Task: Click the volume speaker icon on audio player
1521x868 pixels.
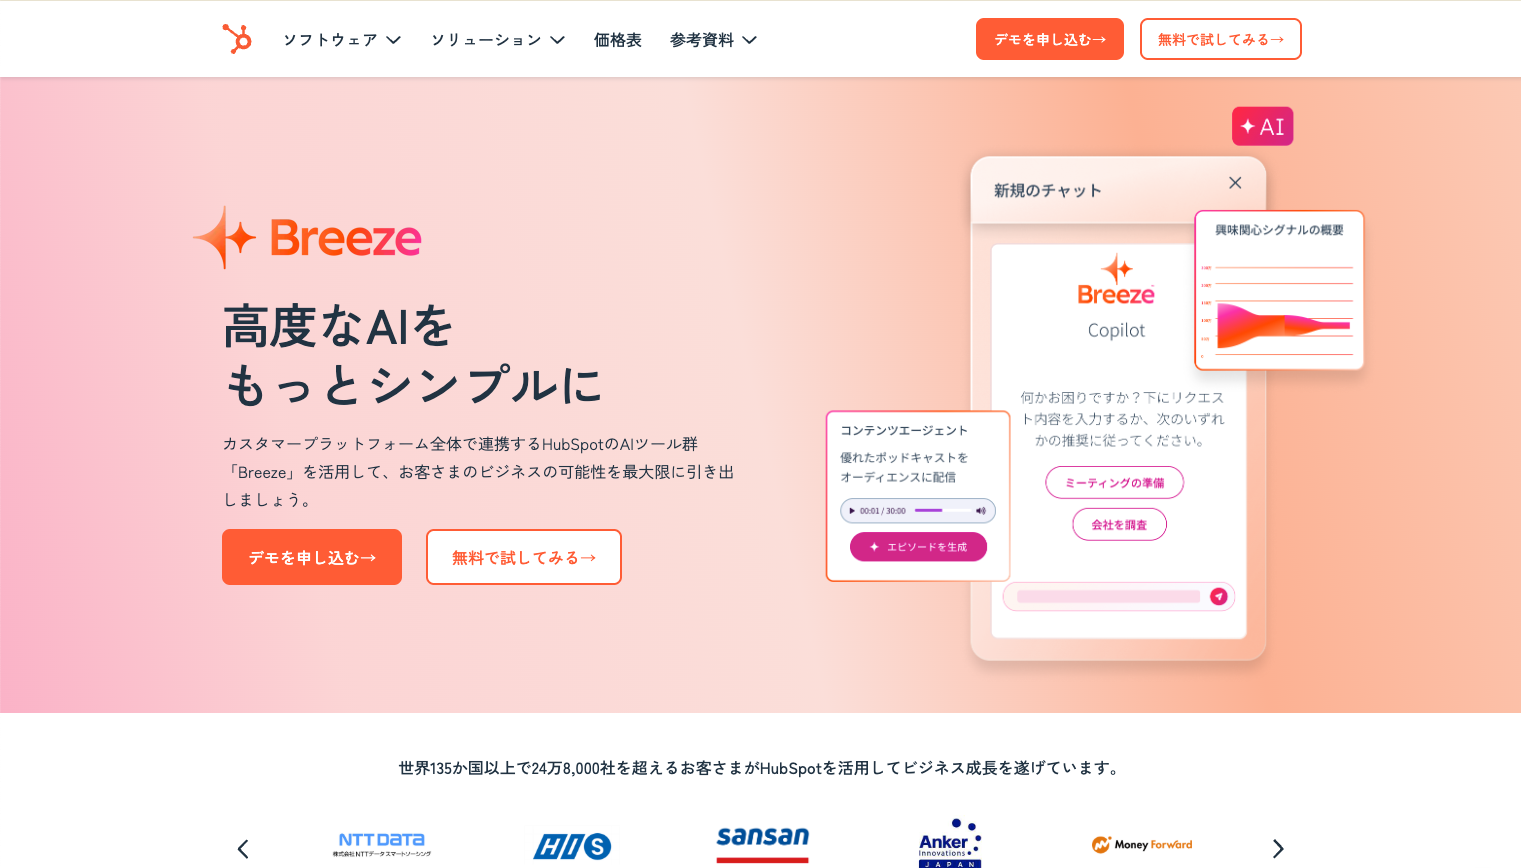Action: click(981, 511)
